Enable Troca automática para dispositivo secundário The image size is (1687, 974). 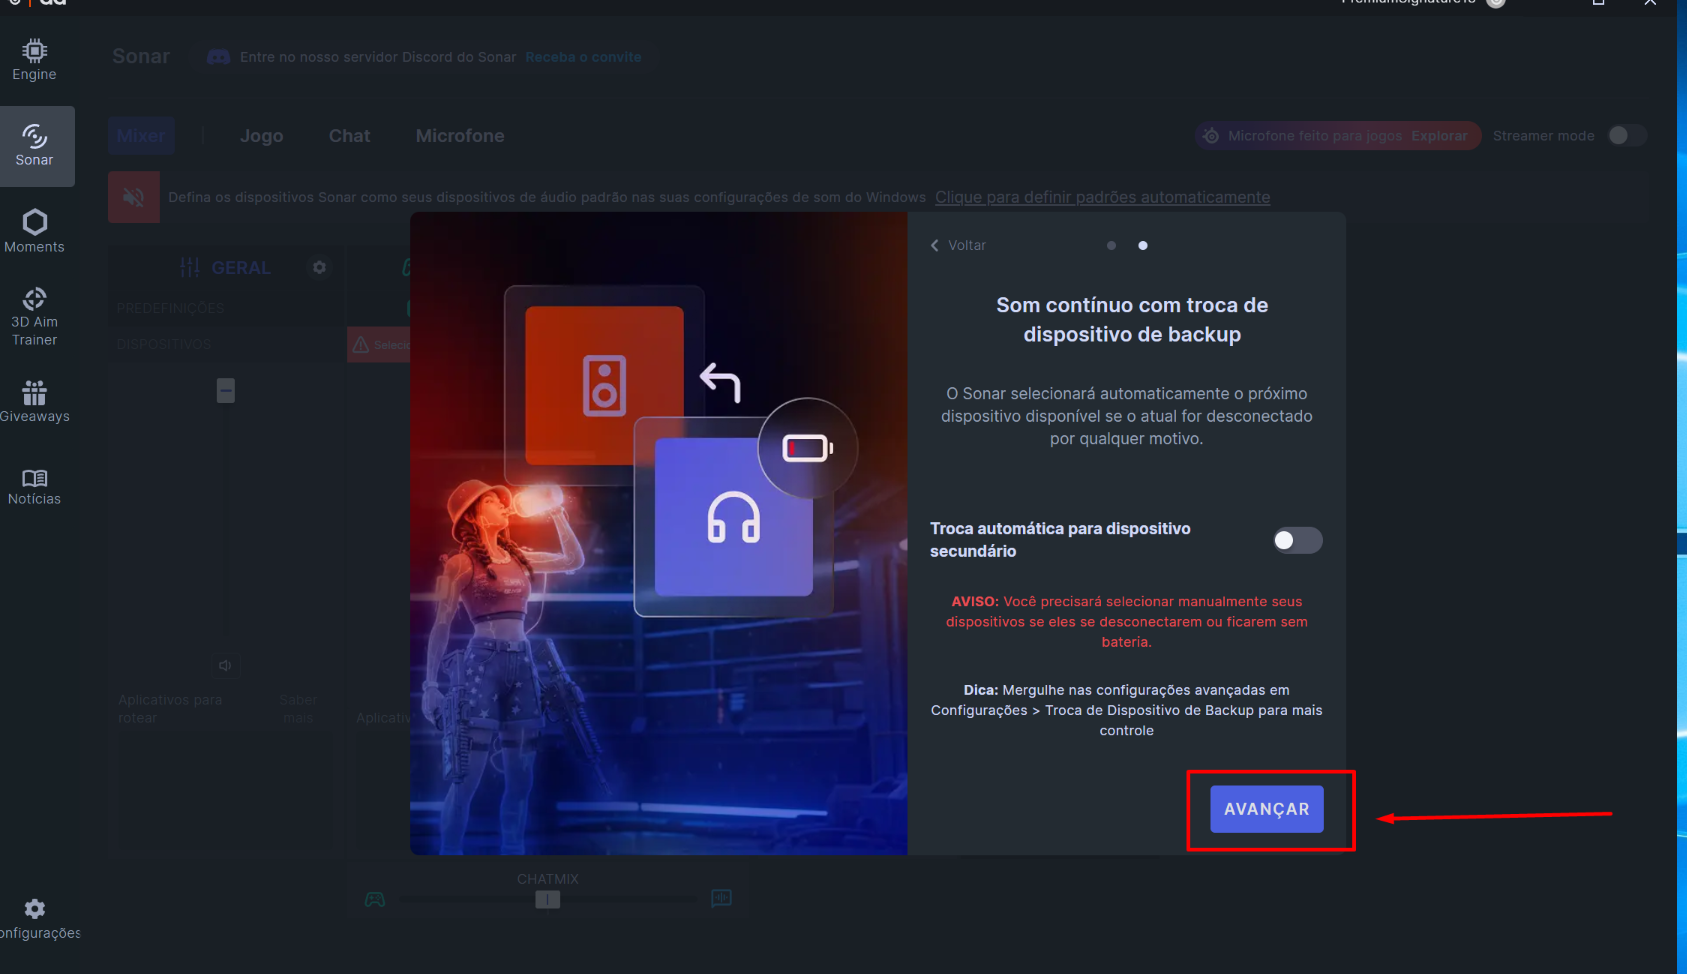click(1298, 540)
